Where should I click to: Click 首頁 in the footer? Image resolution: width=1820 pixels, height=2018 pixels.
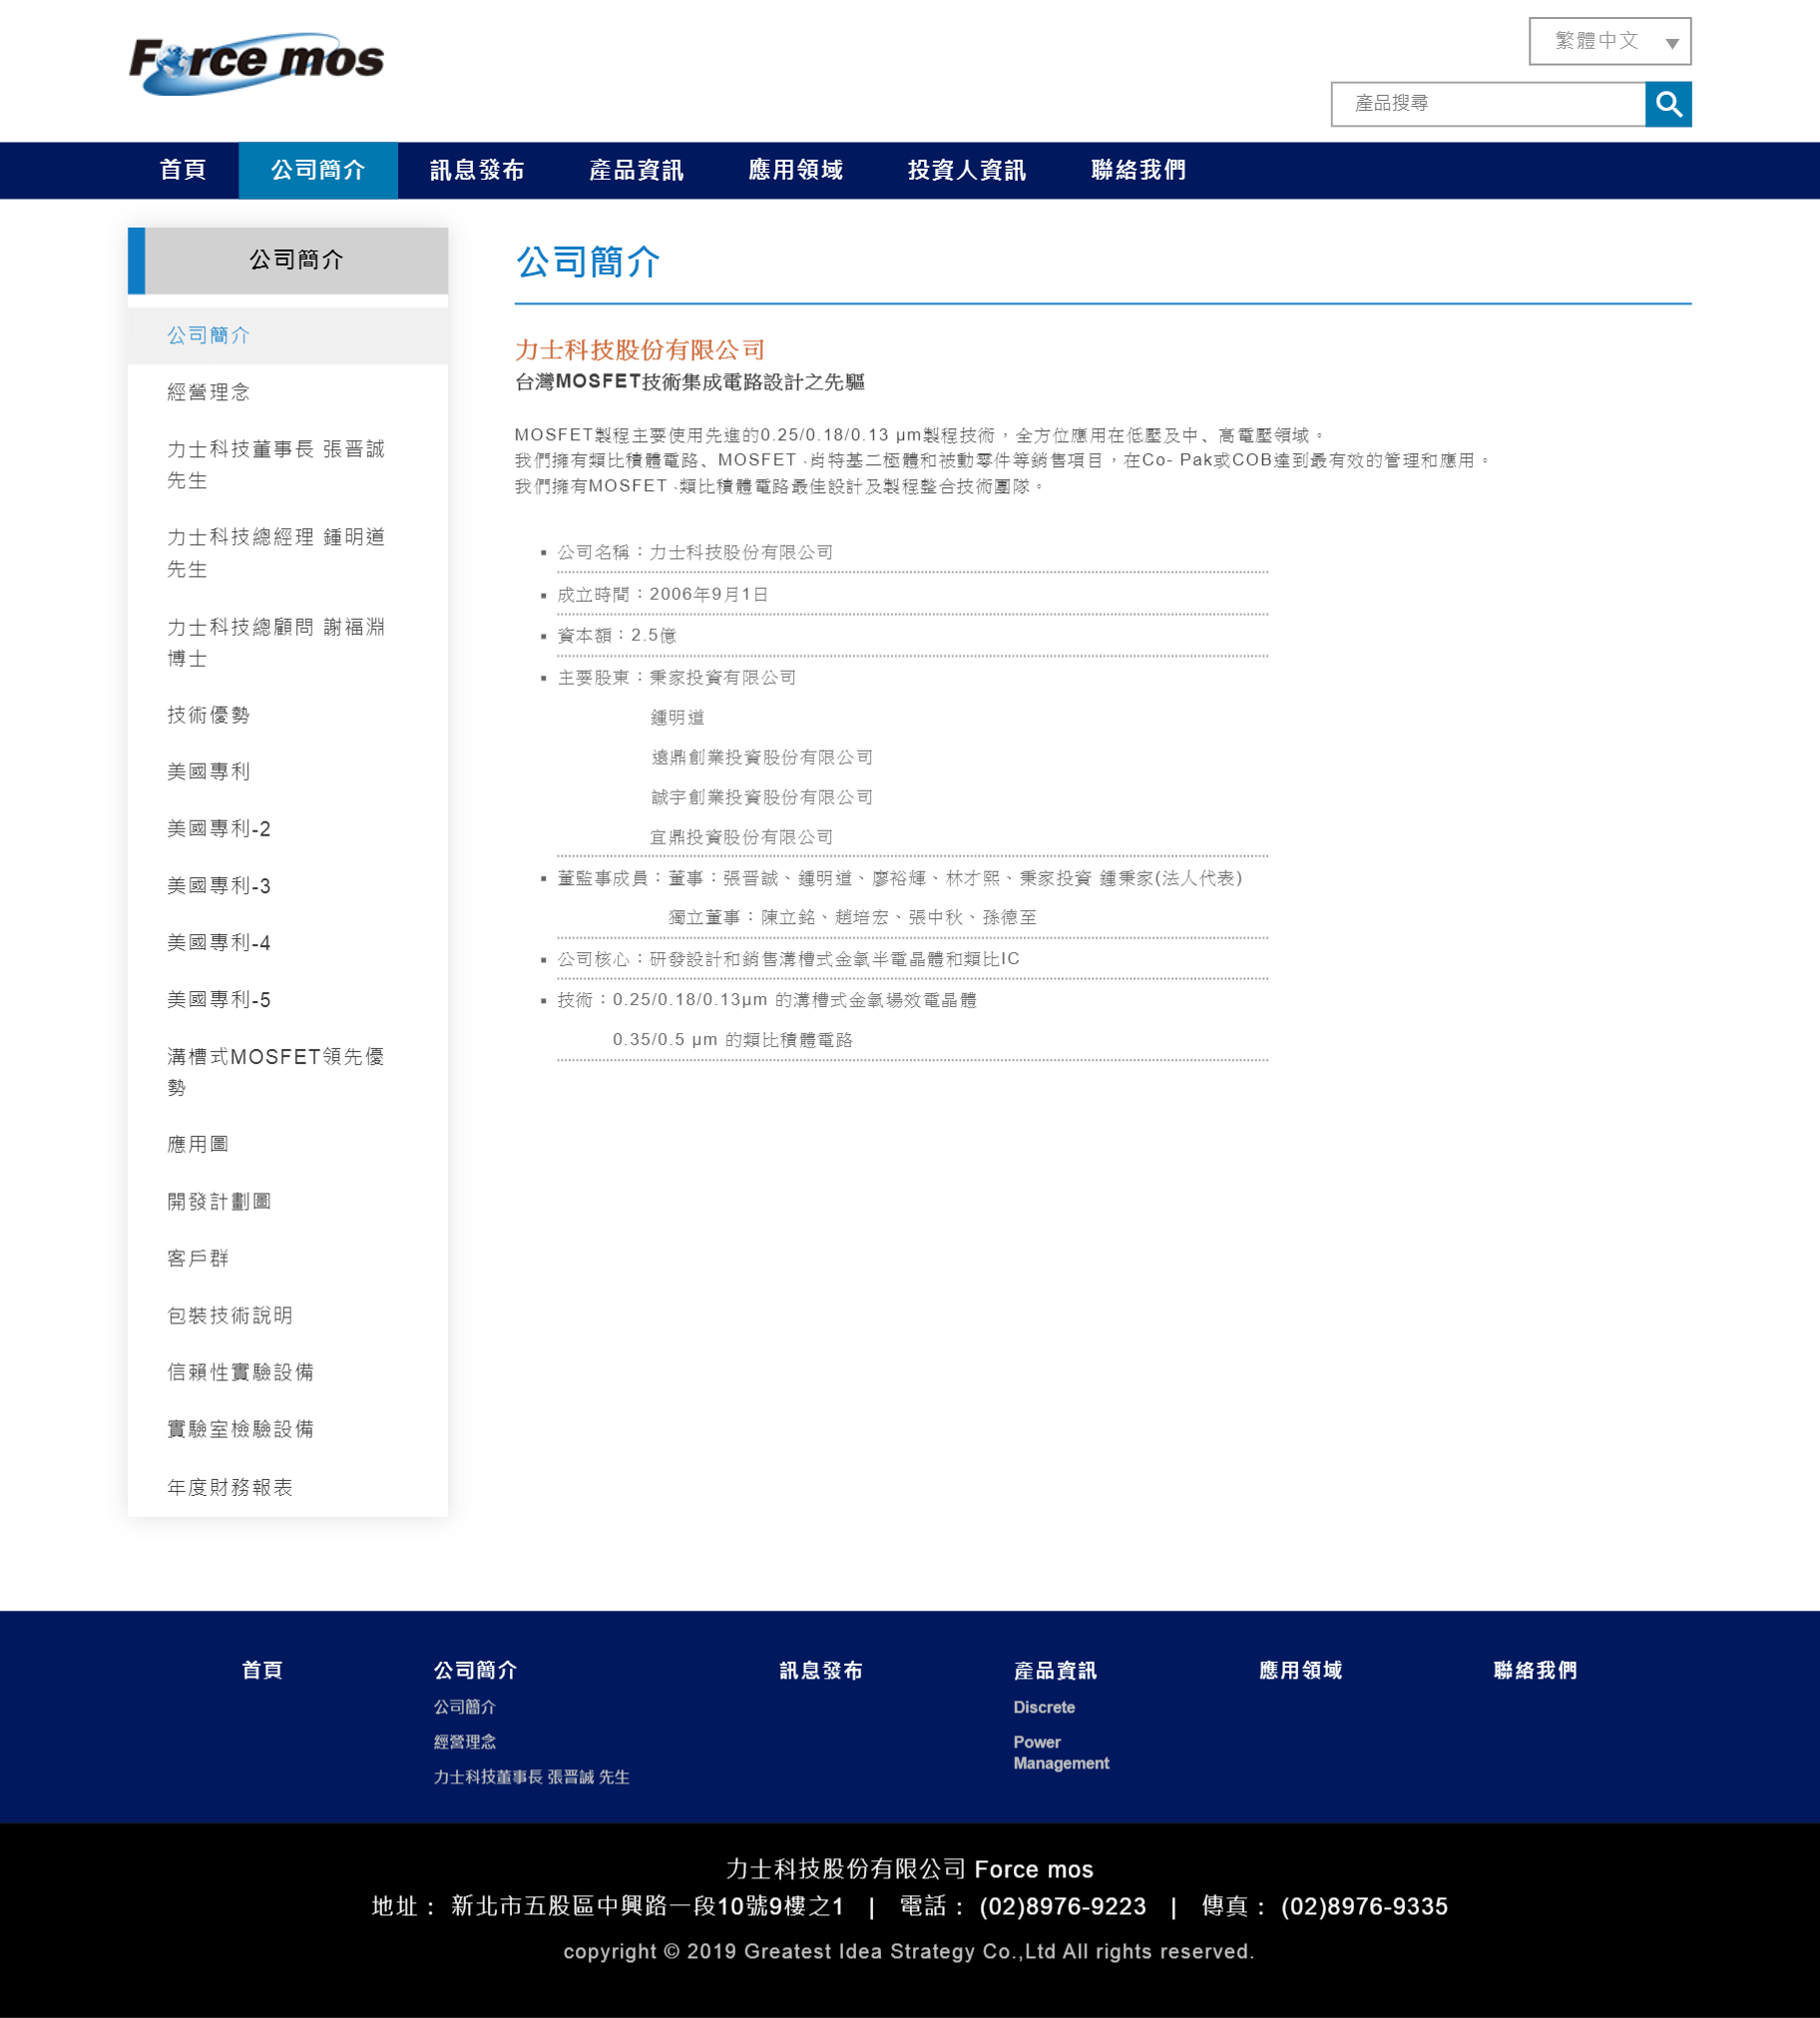tap(262, 1670)
